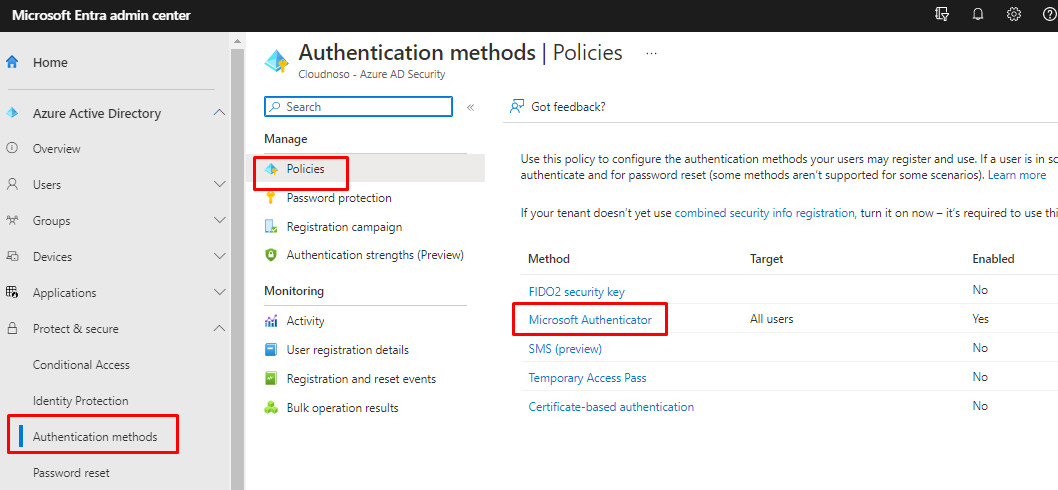Click the Got feedback icon
The width and height of the screenshot is (1058, 490).
tap(517, 106)
